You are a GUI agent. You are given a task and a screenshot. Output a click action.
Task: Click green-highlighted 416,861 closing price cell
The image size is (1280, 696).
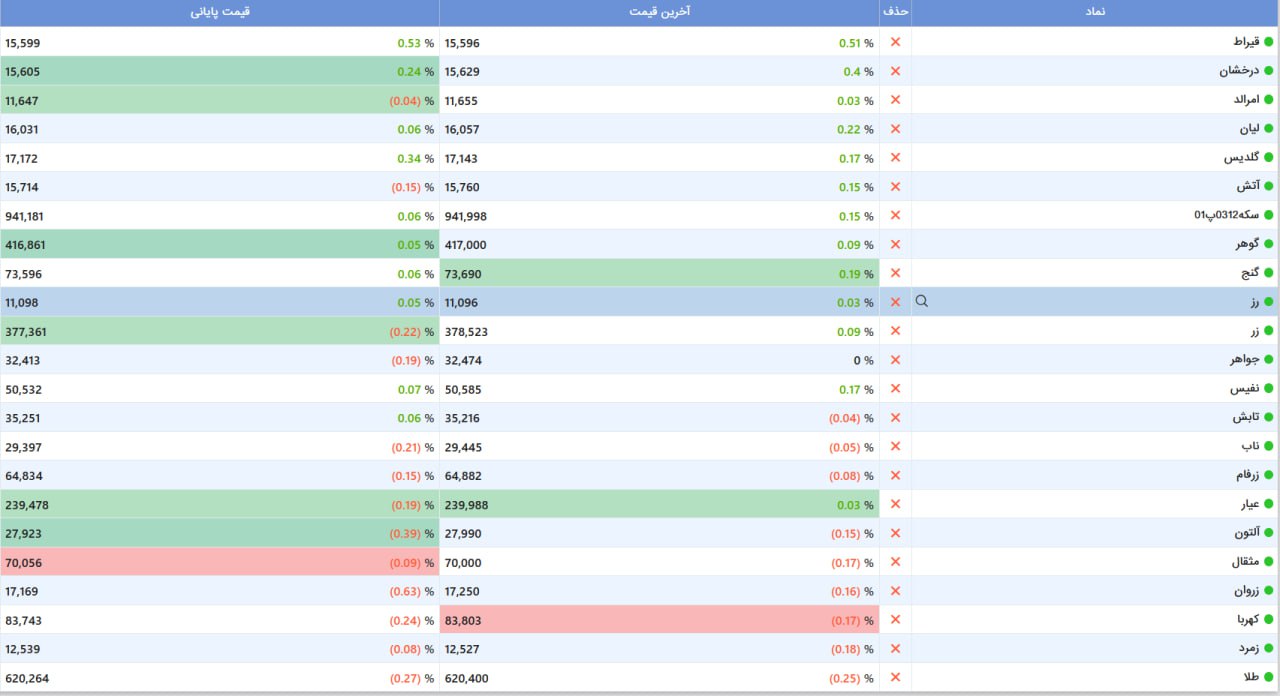(x=220, y=244)
